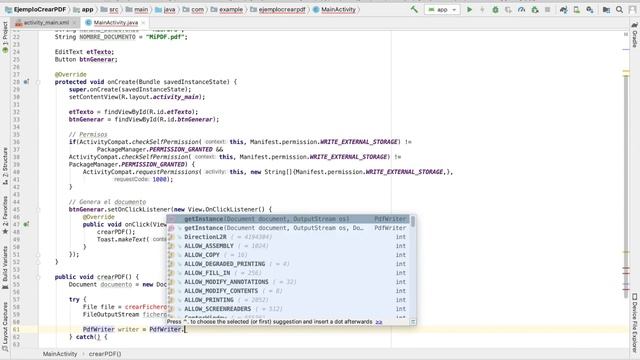Open the Project tool window
Screen dimensions: 640x360
tap(5, 37)
